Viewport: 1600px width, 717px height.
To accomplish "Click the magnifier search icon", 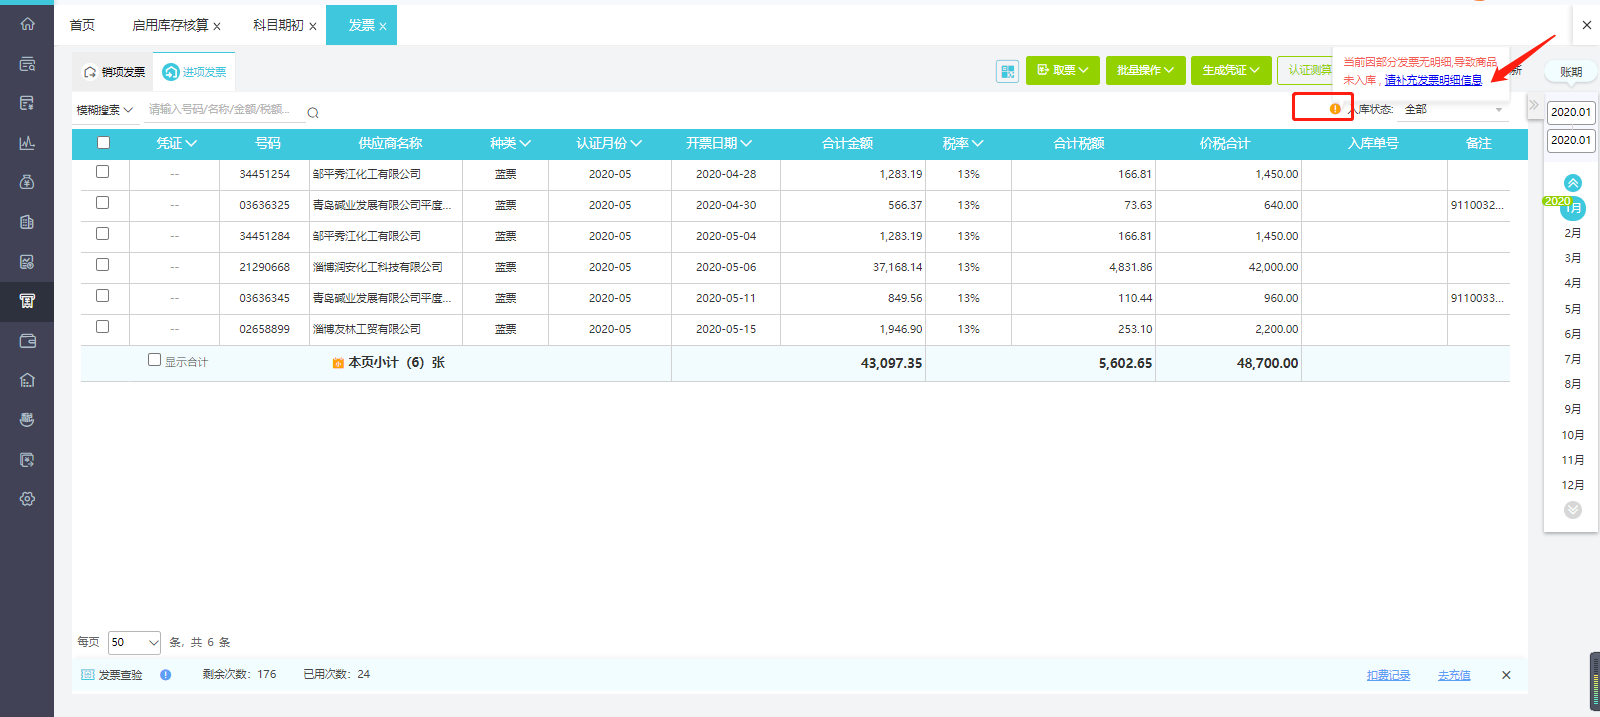I will coord(313,113).
